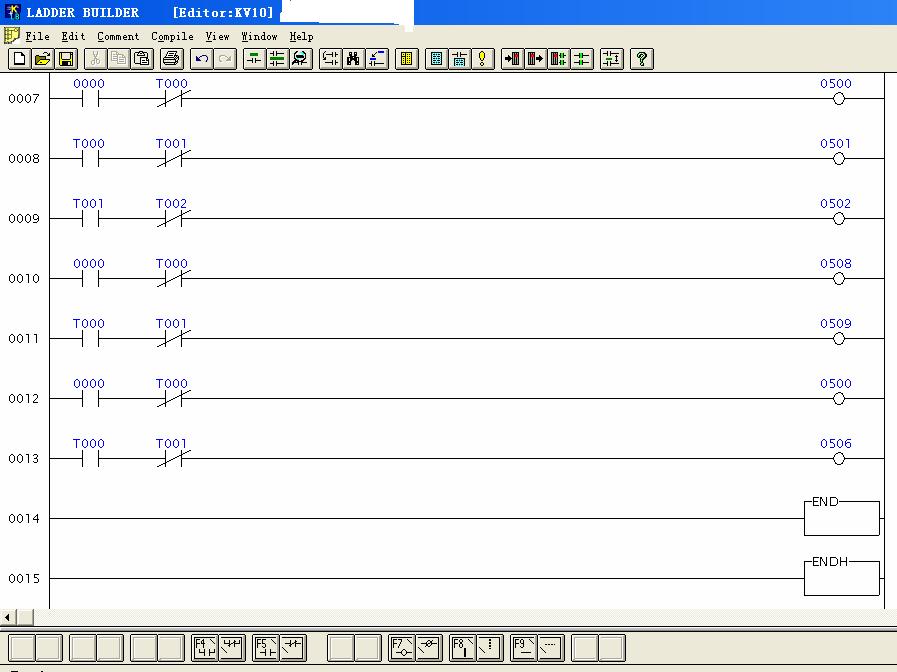Image resolution: width=897 pixels, height=672 pixels.
Task: Draw vertical connection line with F8
Action: point(463,647)
